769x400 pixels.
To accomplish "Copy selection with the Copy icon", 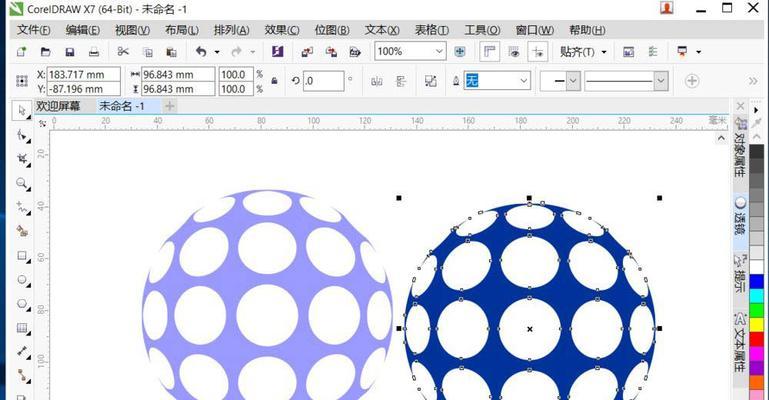I will click(148, 52).
